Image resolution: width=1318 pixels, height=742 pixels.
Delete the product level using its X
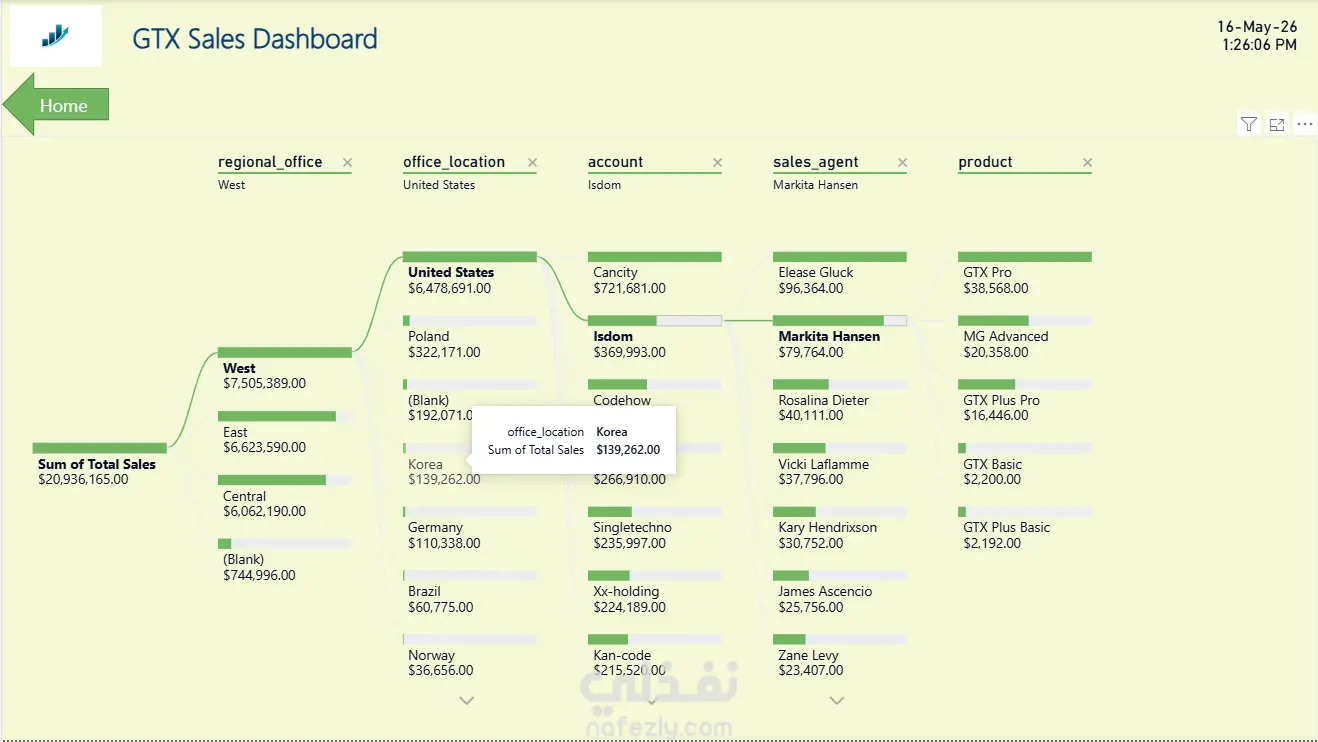(1087, 162)
